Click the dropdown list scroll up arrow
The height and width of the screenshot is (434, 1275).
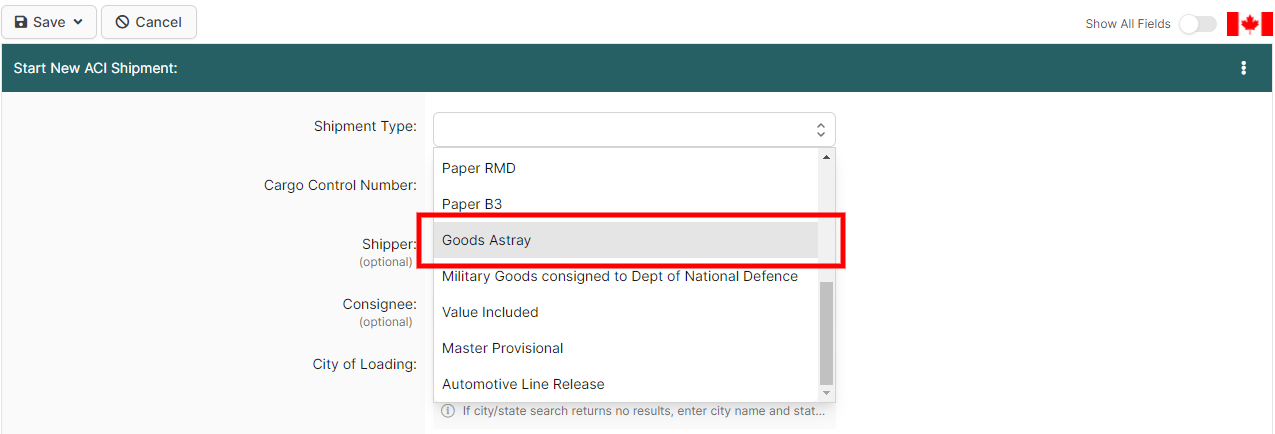click(x=826, y=157)
